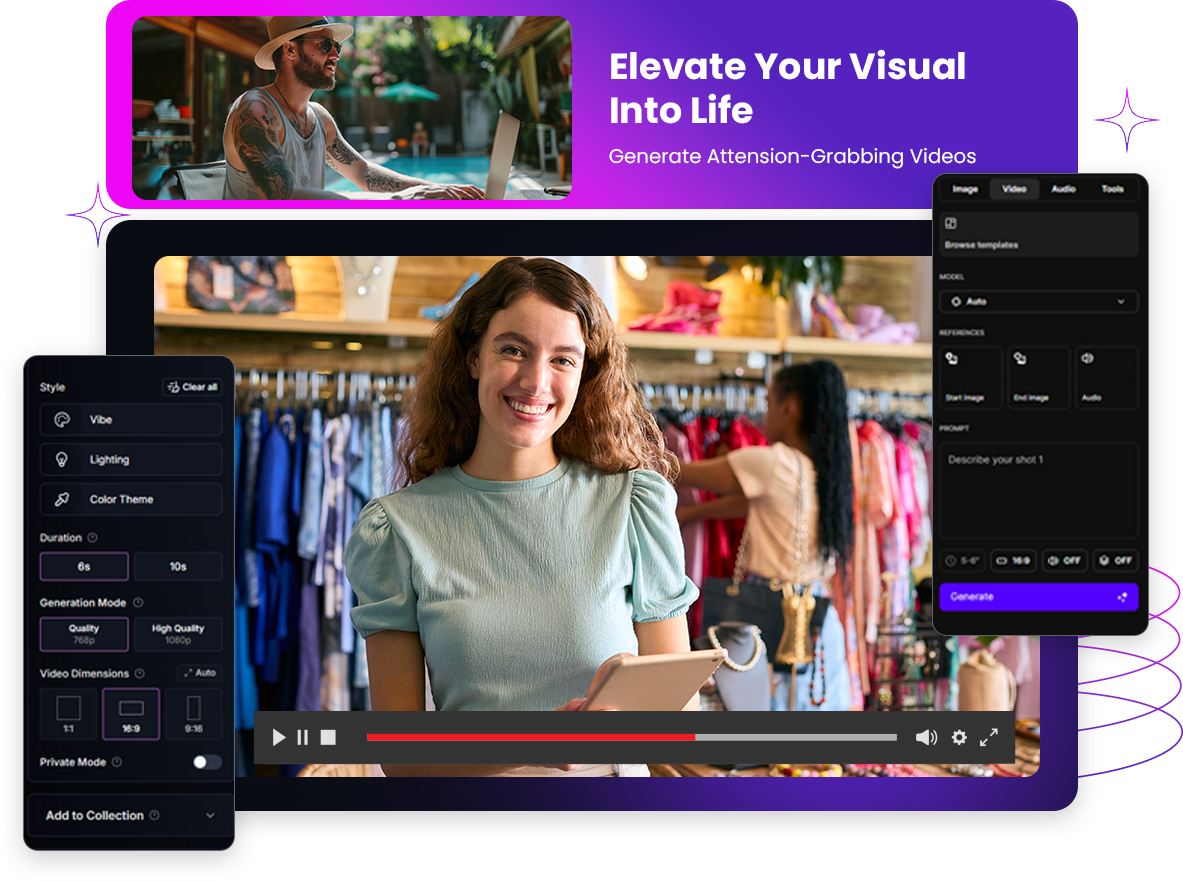Click the play icon in video player
The width and height of the screenshot is (1183, 881).
tap(279, 738)
